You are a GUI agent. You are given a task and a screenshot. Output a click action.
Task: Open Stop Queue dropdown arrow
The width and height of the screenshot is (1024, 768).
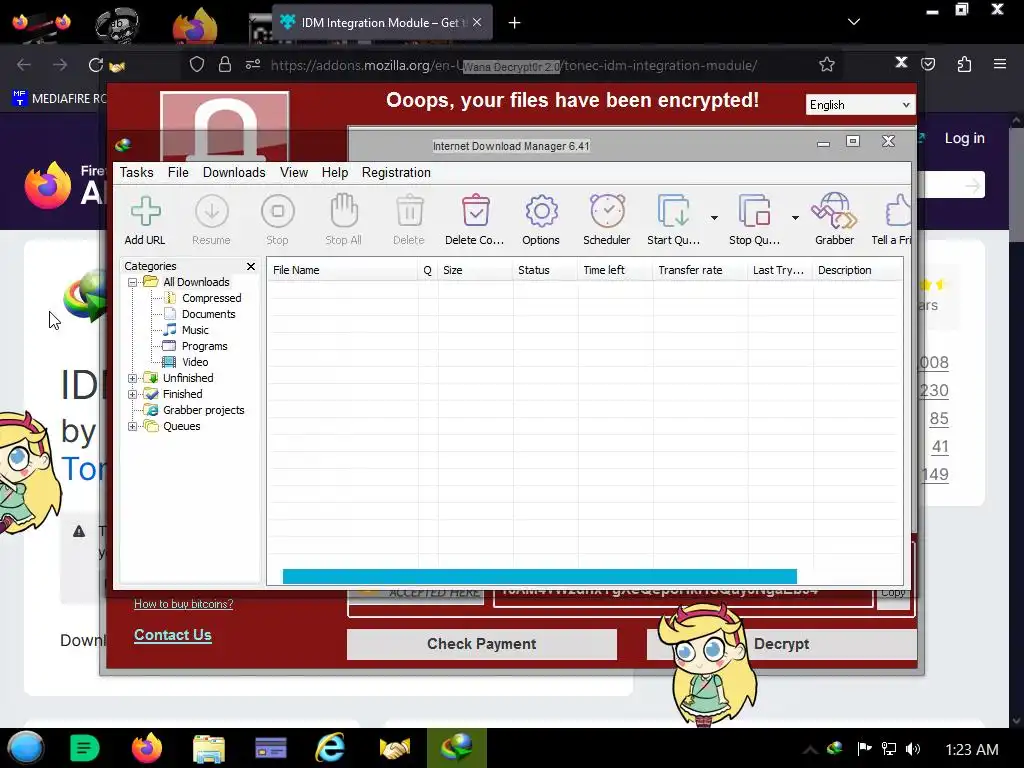coord(795,217)
